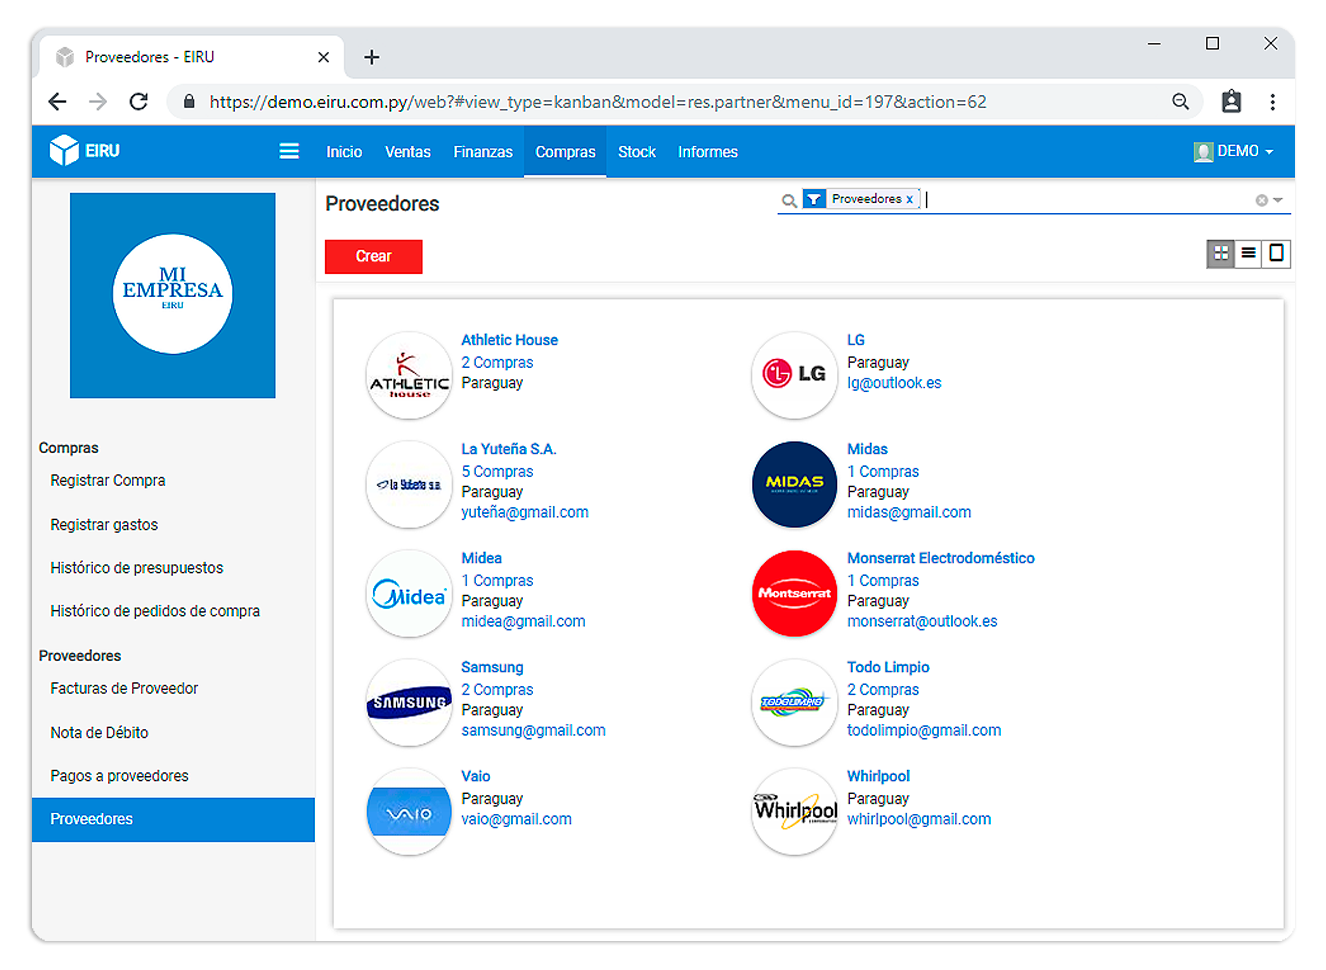
Task: Open the Inicio menu
Action: point(344,152)
